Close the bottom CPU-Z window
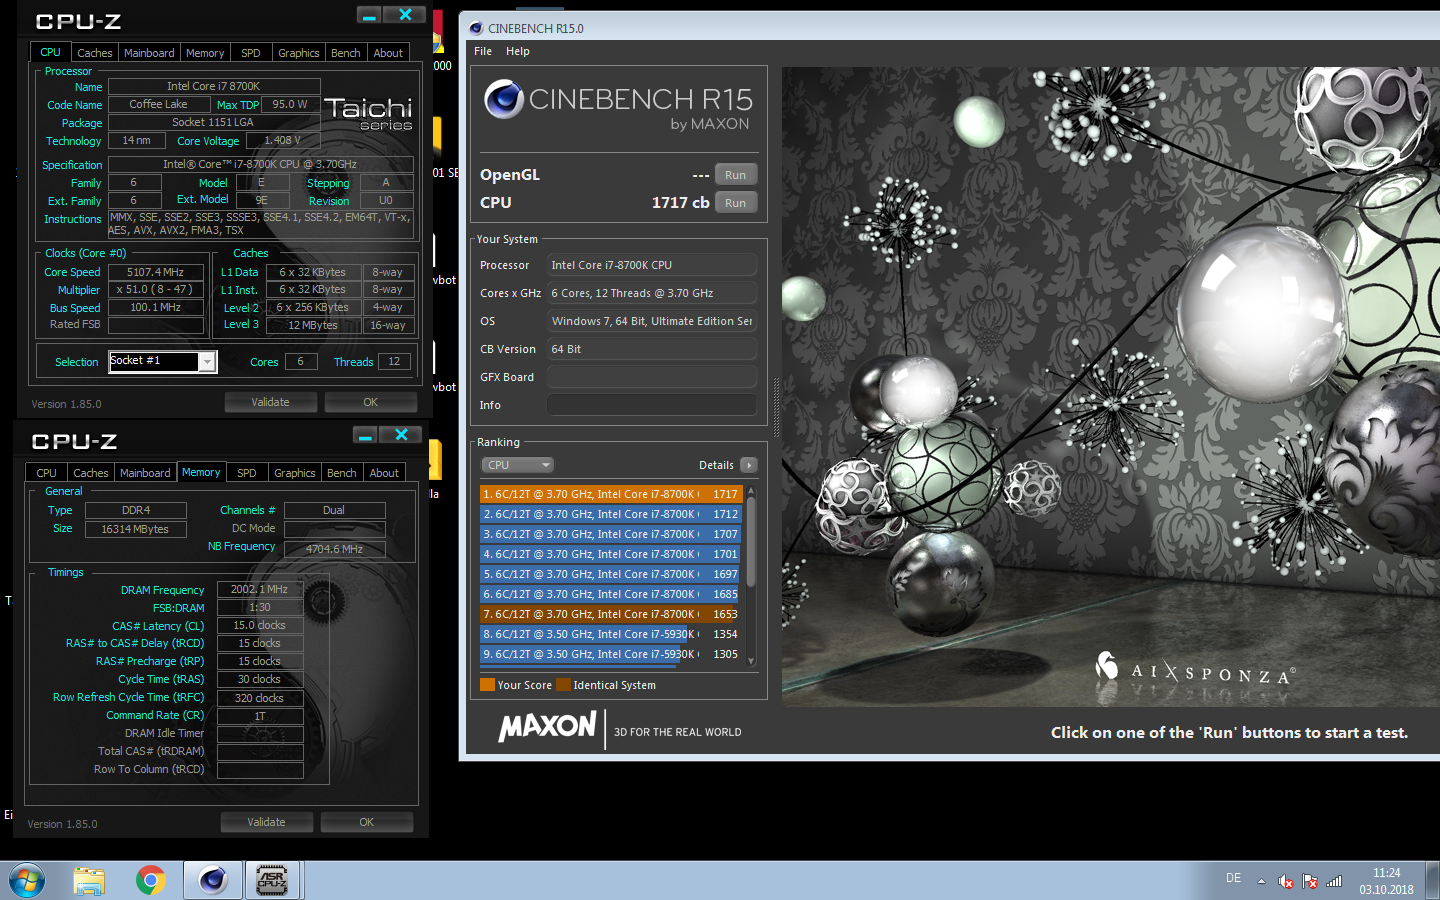Image resolution: width=1440 pixels, height=900 pixels. (401, 435)
